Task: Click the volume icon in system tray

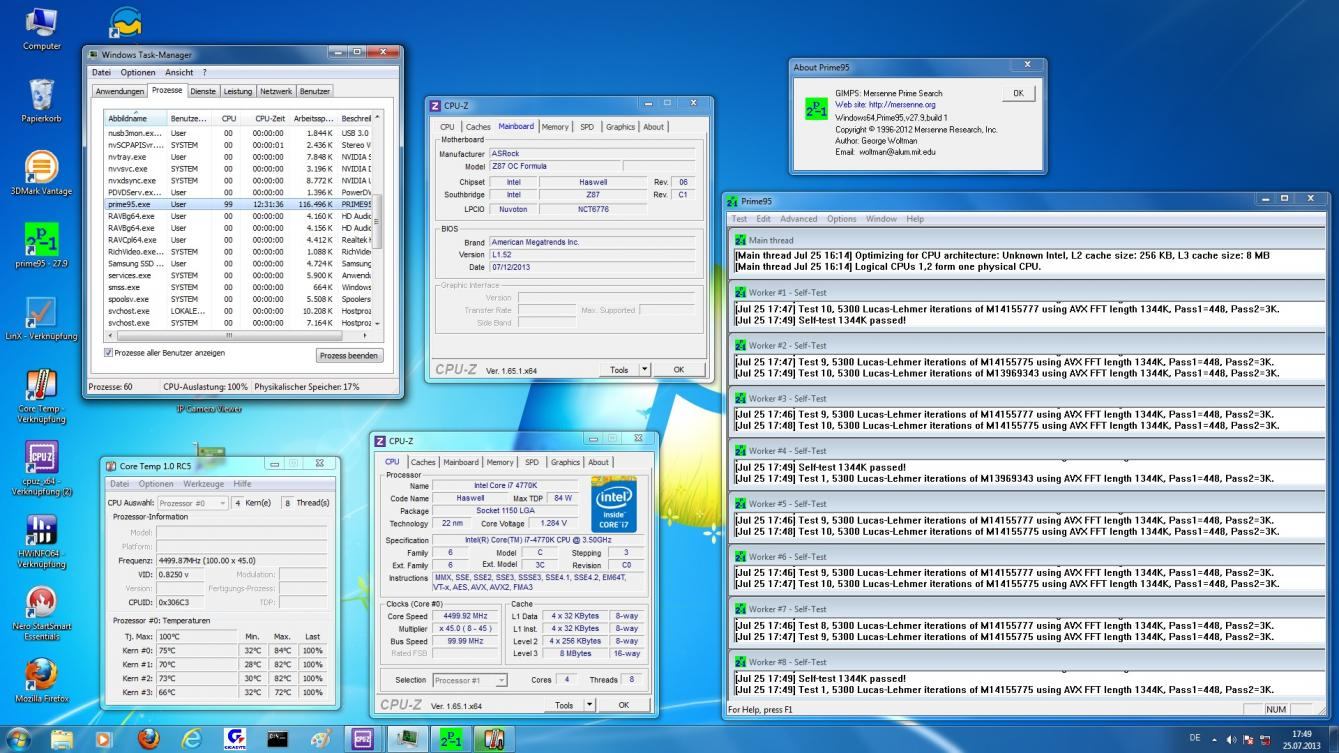Action: (1231, 740)
